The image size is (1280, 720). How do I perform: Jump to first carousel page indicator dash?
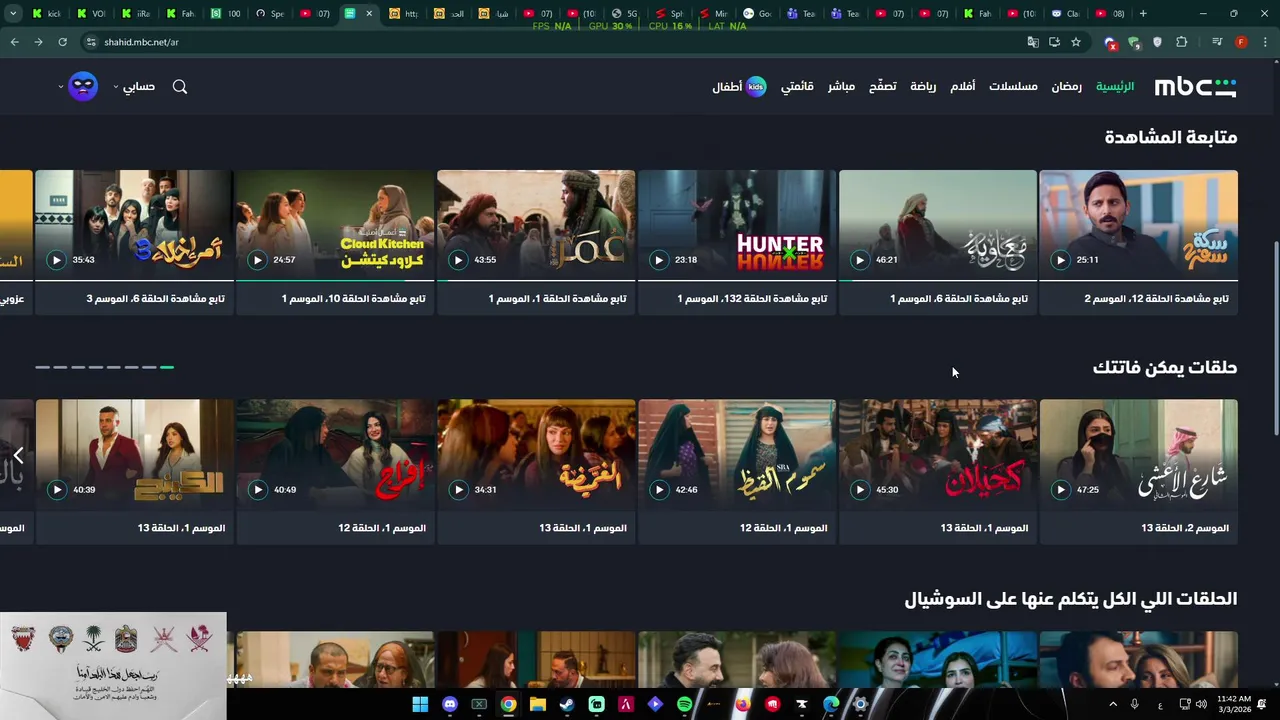(42, 367)
